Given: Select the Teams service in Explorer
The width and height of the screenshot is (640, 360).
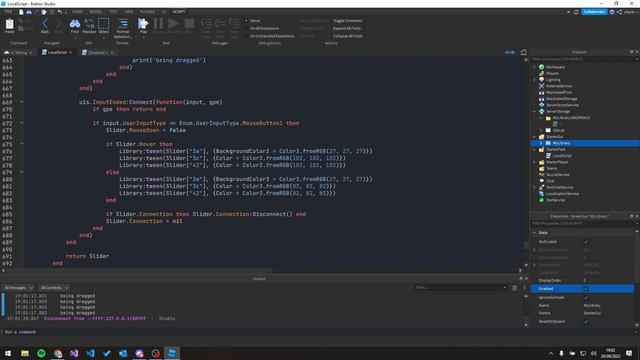Looking at the screenshot, I should pos(551,169).
